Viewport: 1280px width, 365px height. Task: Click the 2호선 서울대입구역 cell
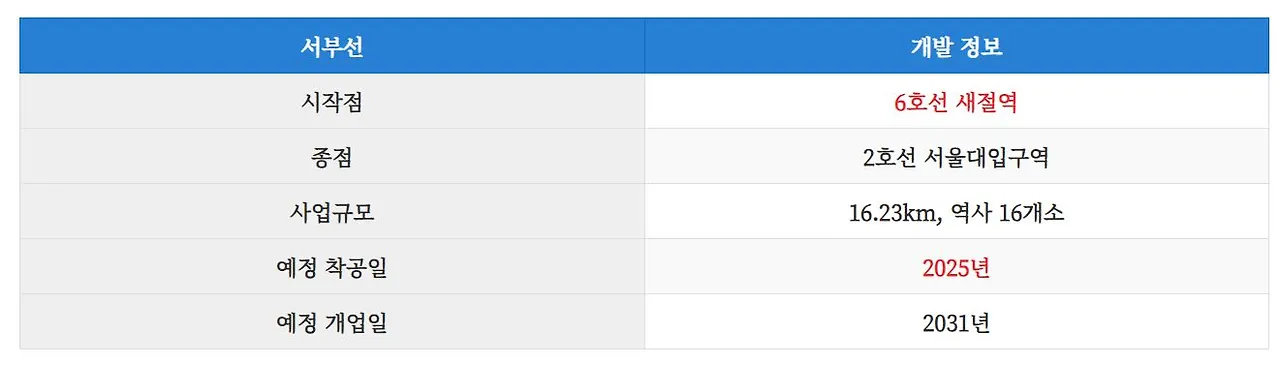pos(956,157)
